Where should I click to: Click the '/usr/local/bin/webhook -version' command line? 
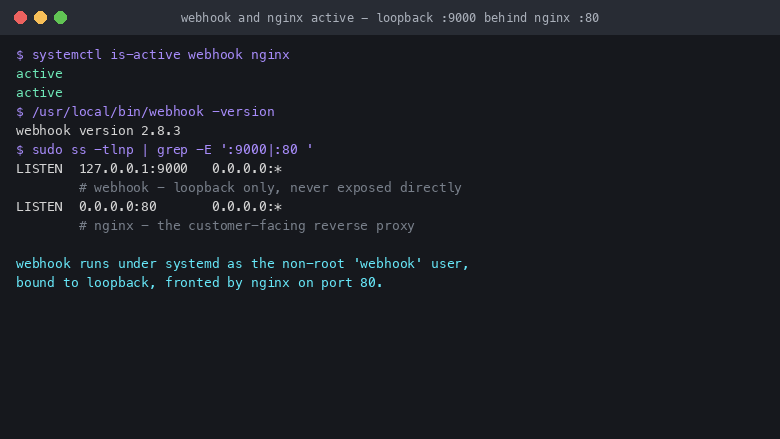pos(153,111)
